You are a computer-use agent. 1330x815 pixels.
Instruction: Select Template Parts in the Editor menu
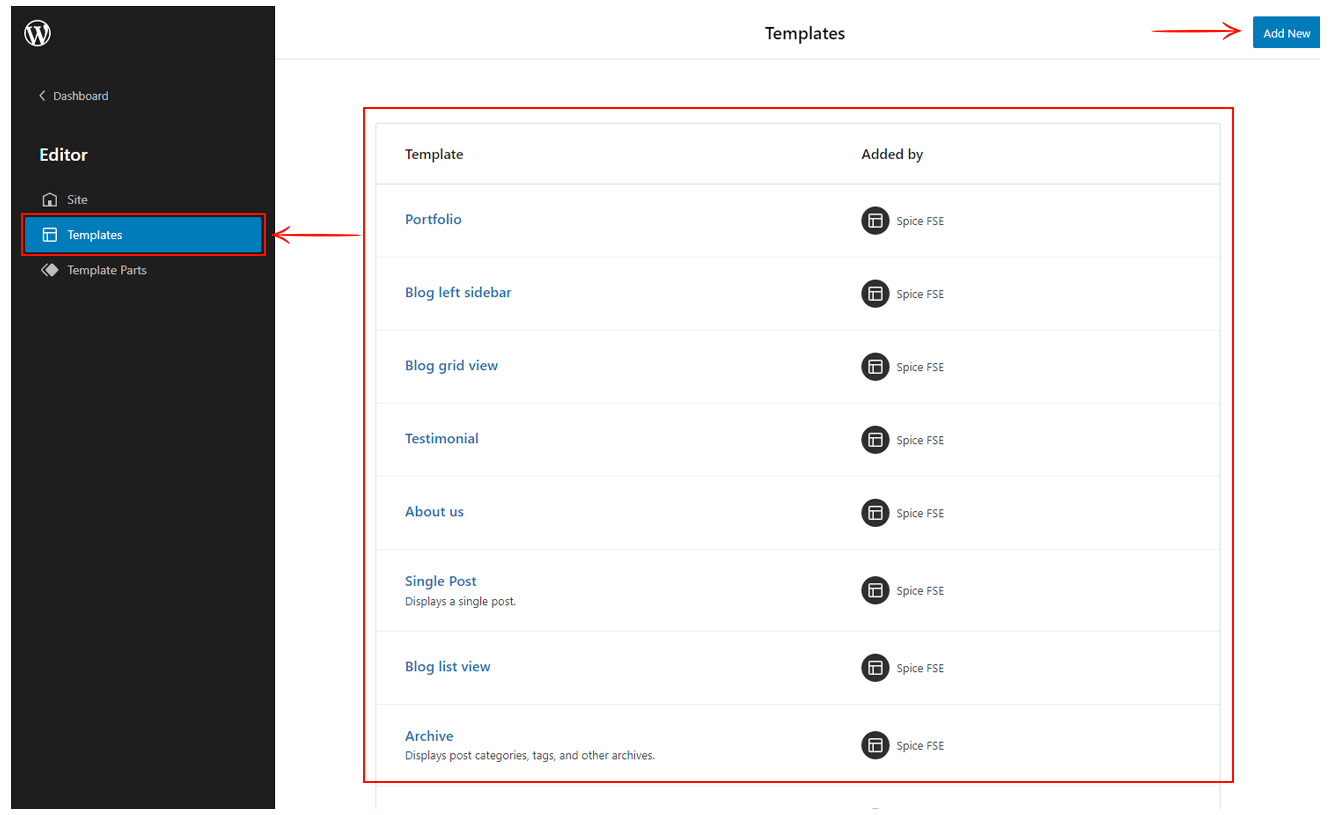click(106, 270)
